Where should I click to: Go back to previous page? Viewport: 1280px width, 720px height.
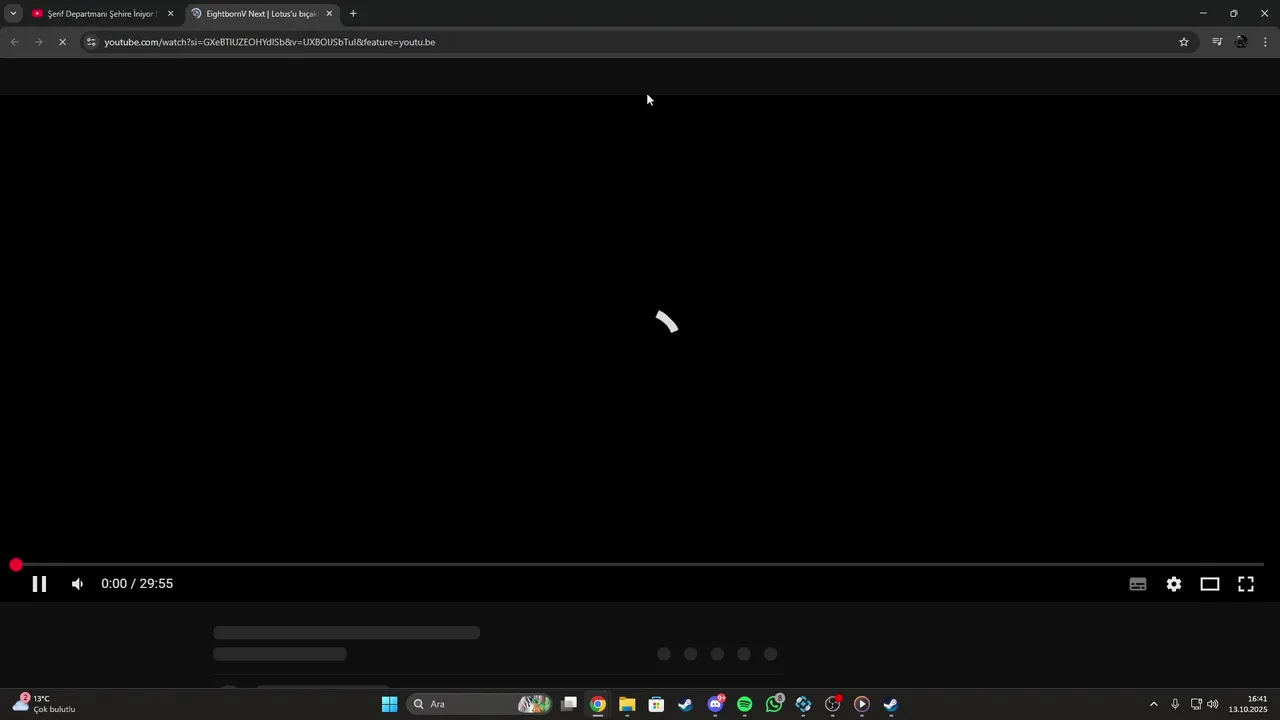[x=14, y=42]
